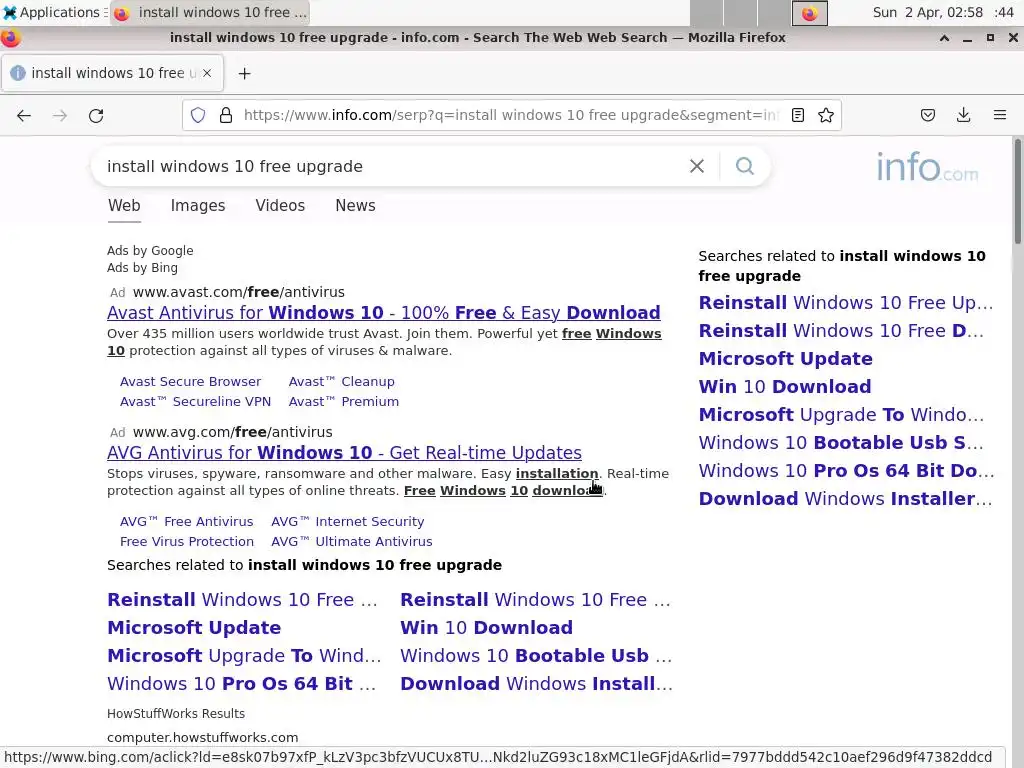Screen dimensions: 1024x768
Task: Click the date and time clock
Action: click(943, 12)
